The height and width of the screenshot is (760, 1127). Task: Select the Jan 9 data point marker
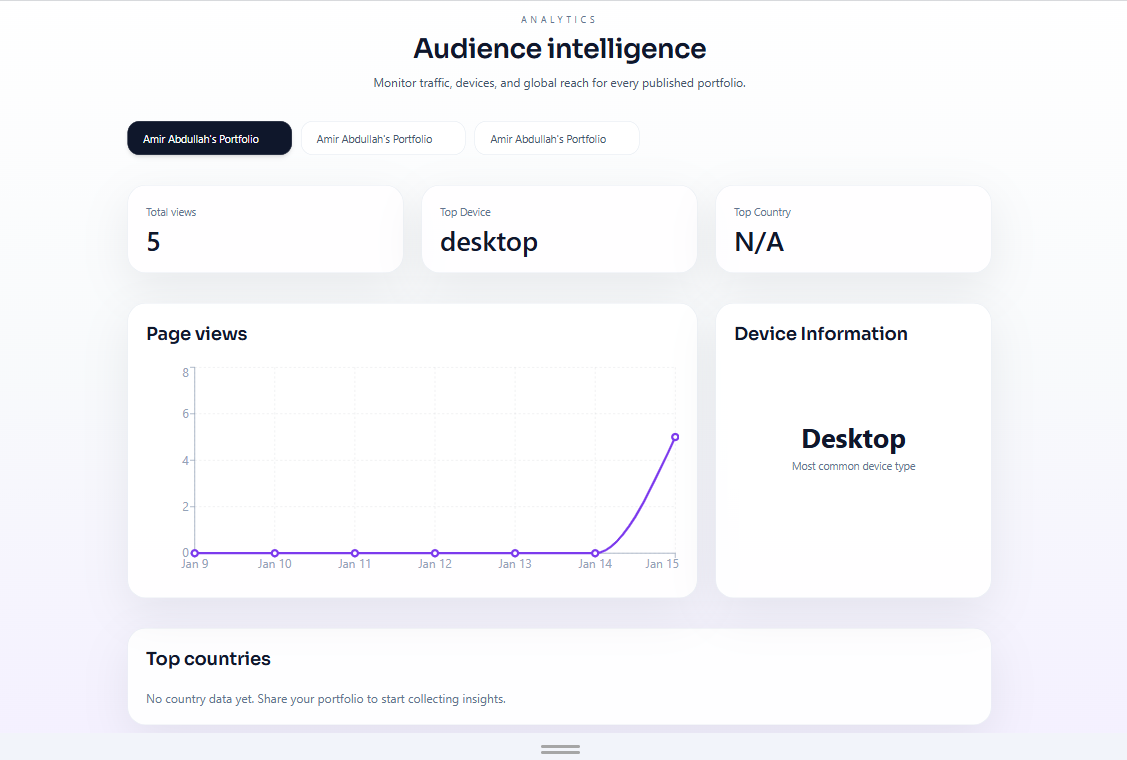point(195,552)
